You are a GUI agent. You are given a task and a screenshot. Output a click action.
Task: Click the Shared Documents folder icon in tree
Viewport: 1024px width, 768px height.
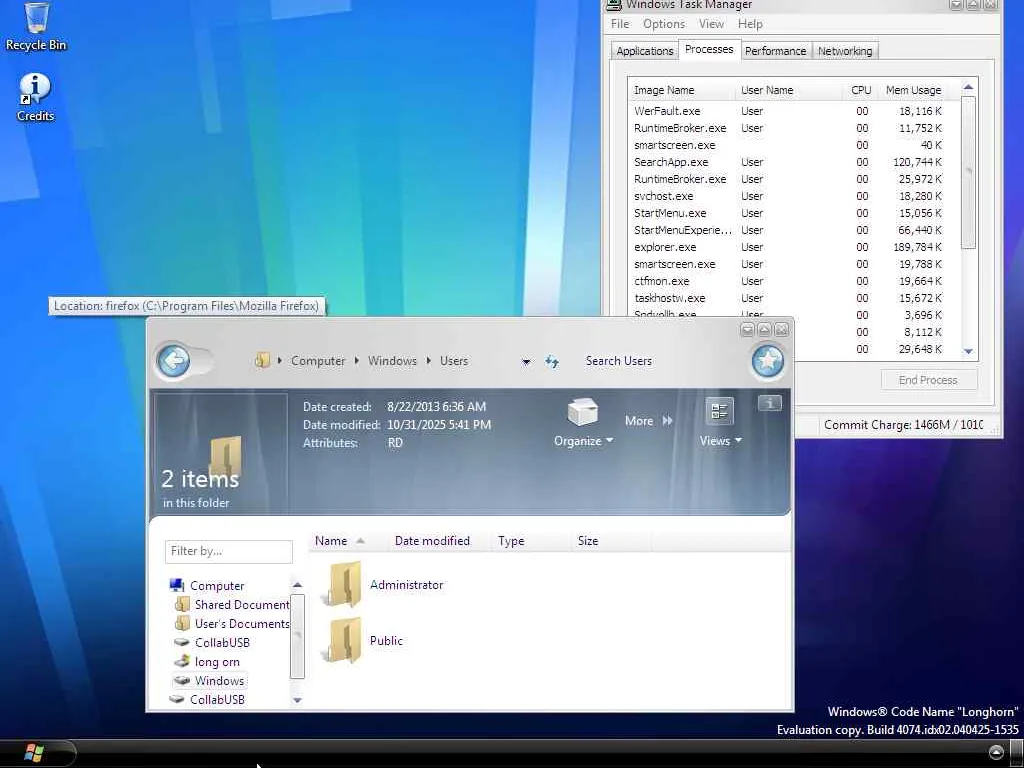coord(183,604)
